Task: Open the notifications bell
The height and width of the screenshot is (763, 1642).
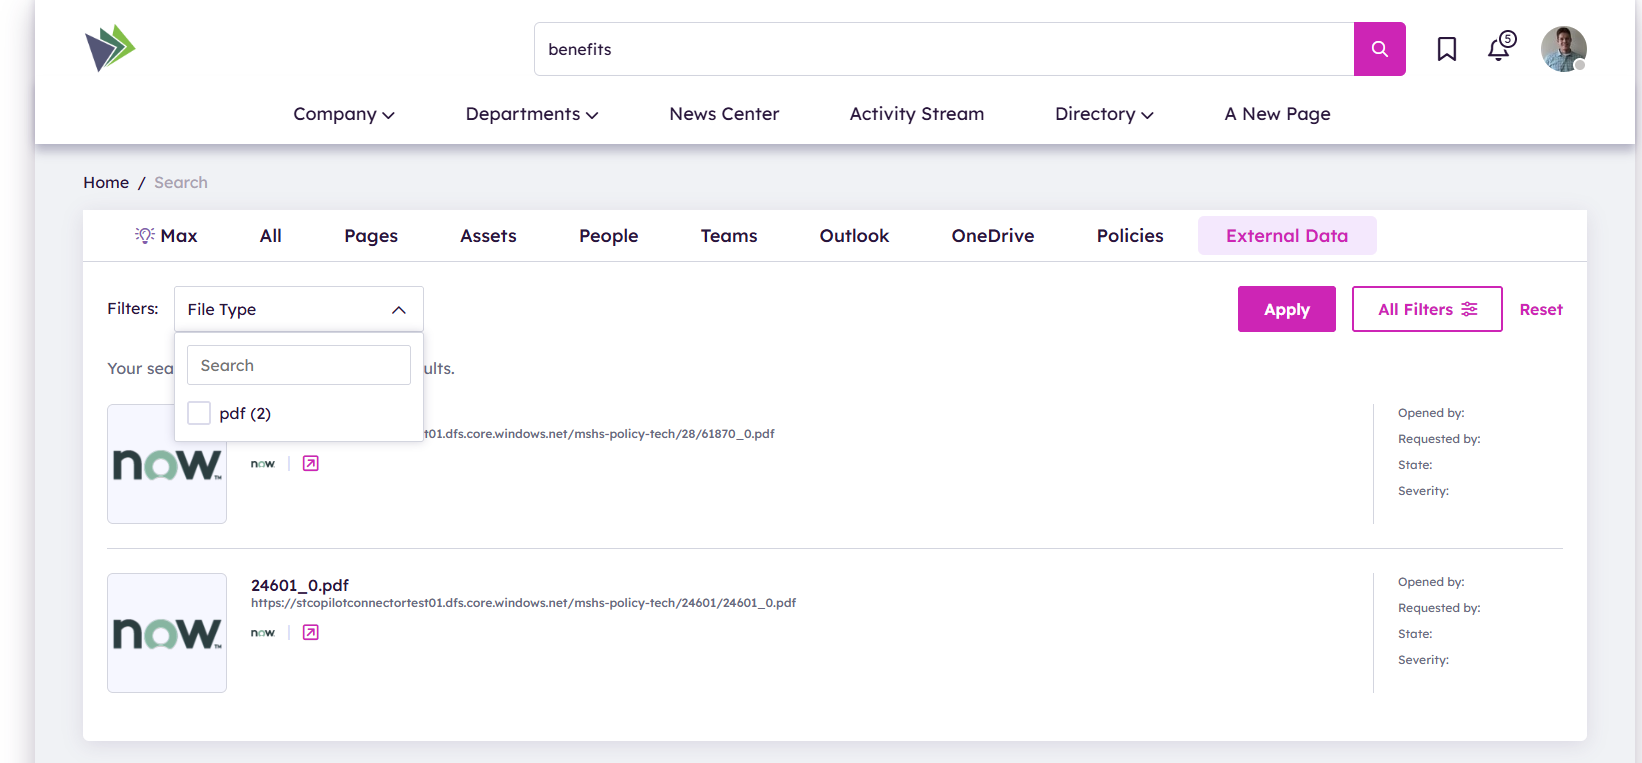Action: [x=1500, y=47]
